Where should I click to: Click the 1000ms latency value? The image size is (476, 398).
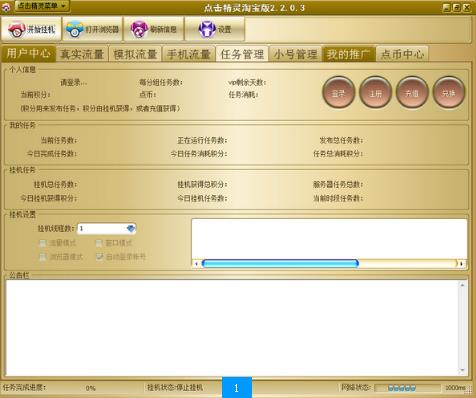(x=455, y=388)
